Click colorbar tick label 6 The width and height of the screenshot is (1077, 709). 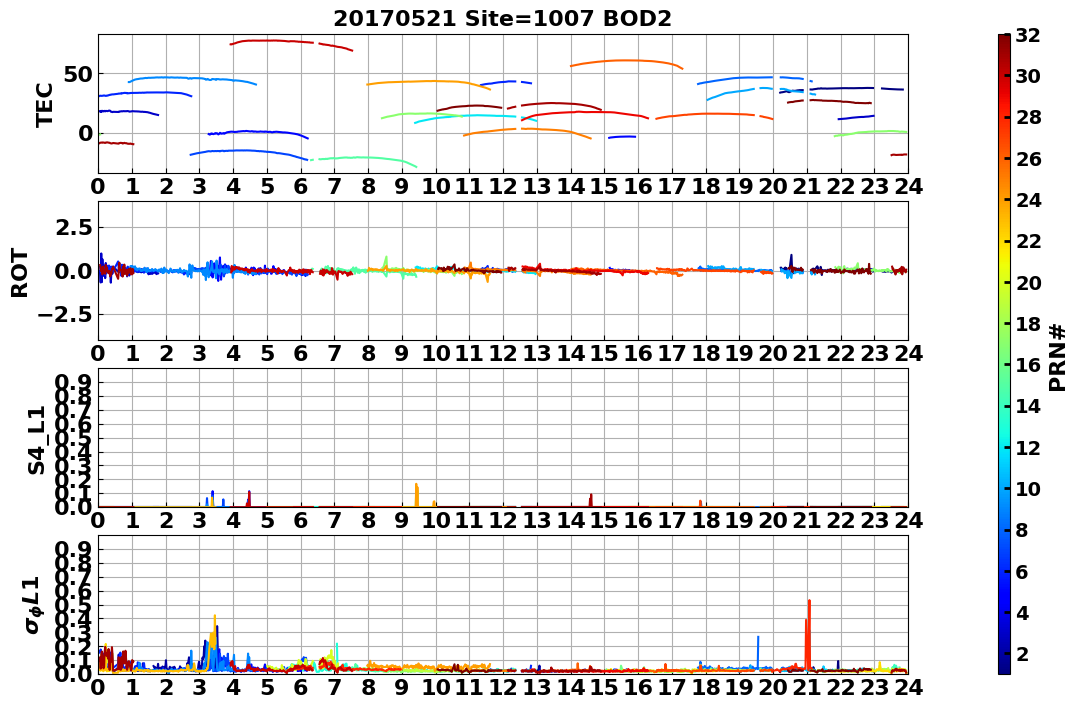[1022, 571]
